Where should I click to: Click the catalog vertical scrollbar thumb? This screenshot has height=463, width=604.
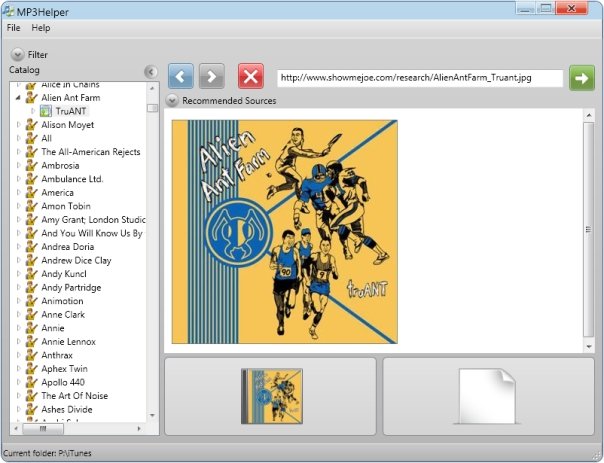153,108
